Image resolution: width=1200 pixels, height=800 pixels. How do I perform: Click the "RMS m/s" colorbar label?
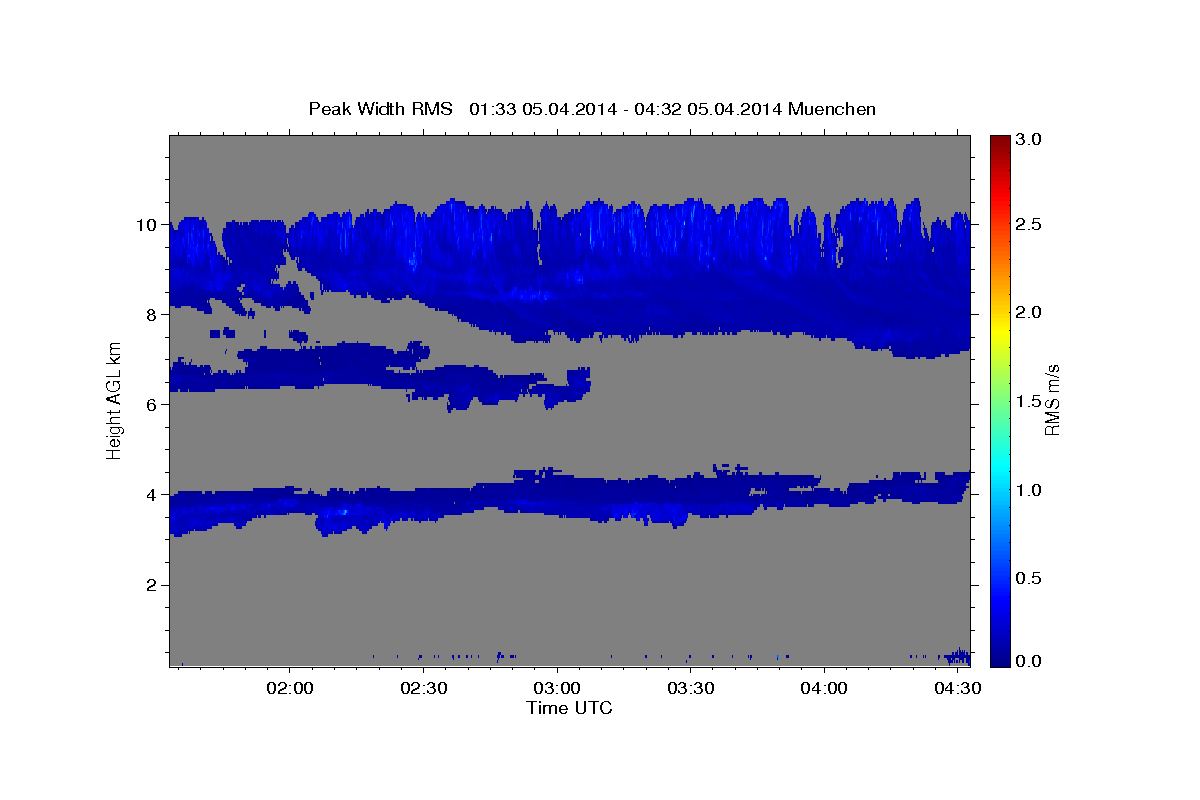point(1052,400)
